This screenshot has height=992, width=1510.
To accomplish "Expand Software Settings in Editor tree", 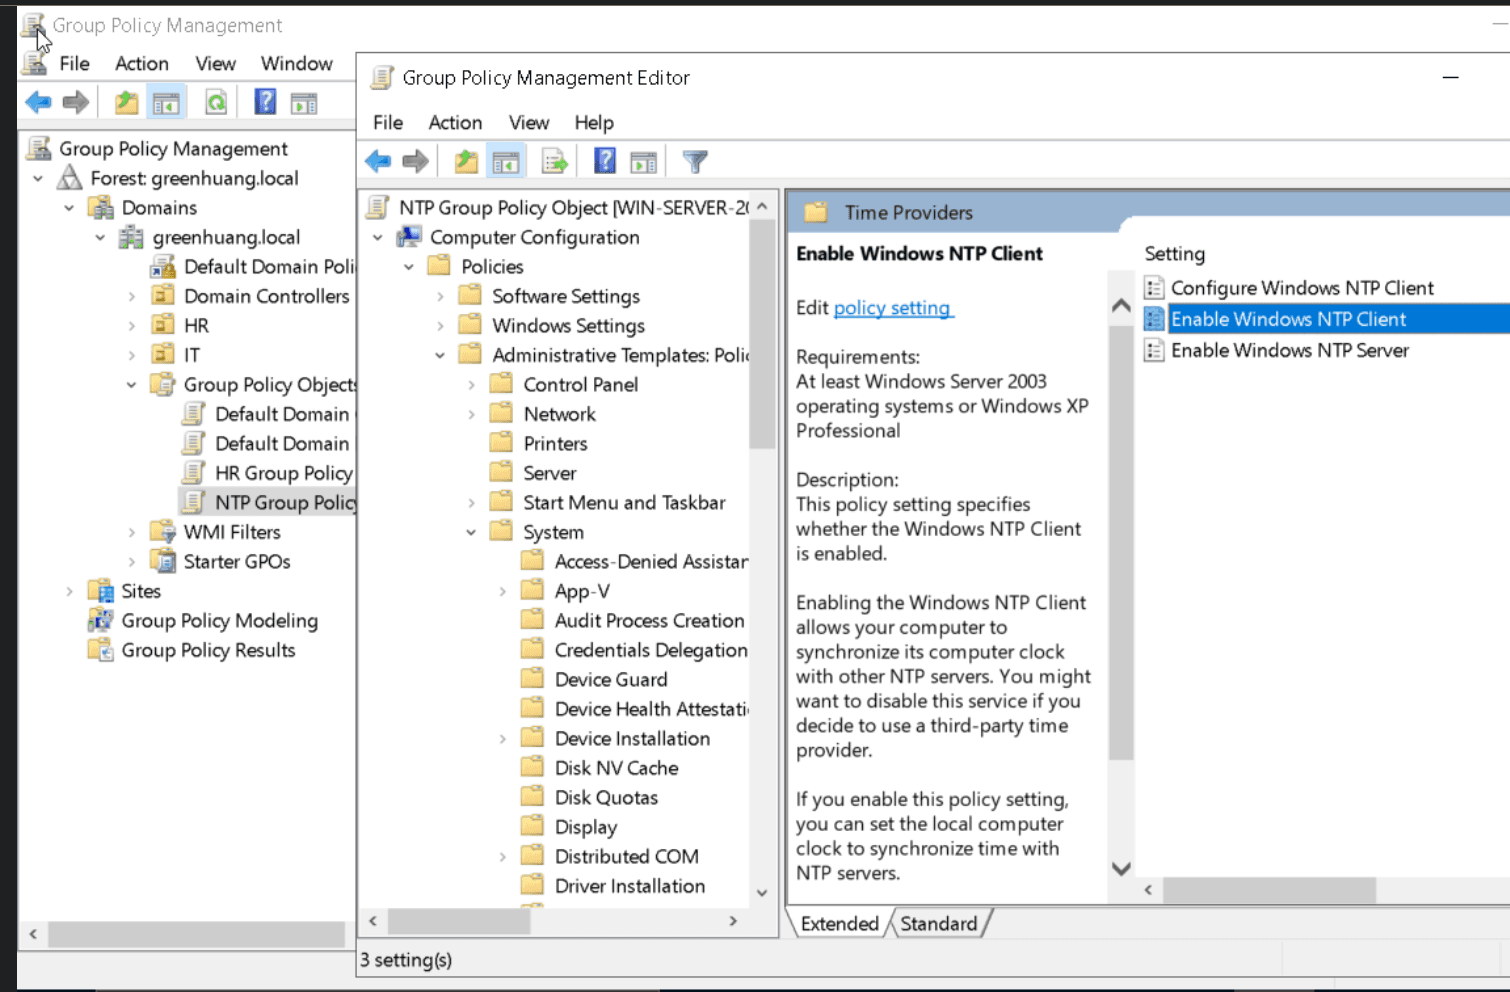I will [440, 296].
